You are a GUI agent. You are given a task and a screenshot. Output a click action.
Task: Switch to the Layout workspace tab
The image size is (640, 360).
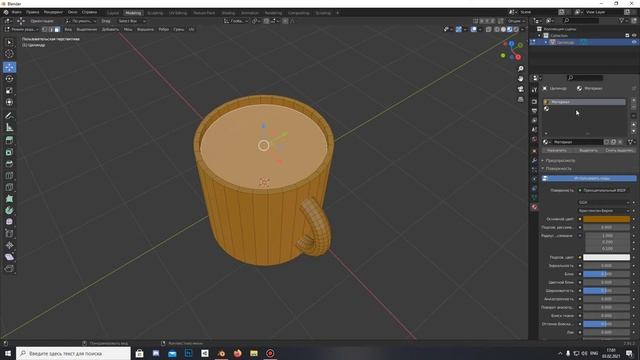pos(113,13)
